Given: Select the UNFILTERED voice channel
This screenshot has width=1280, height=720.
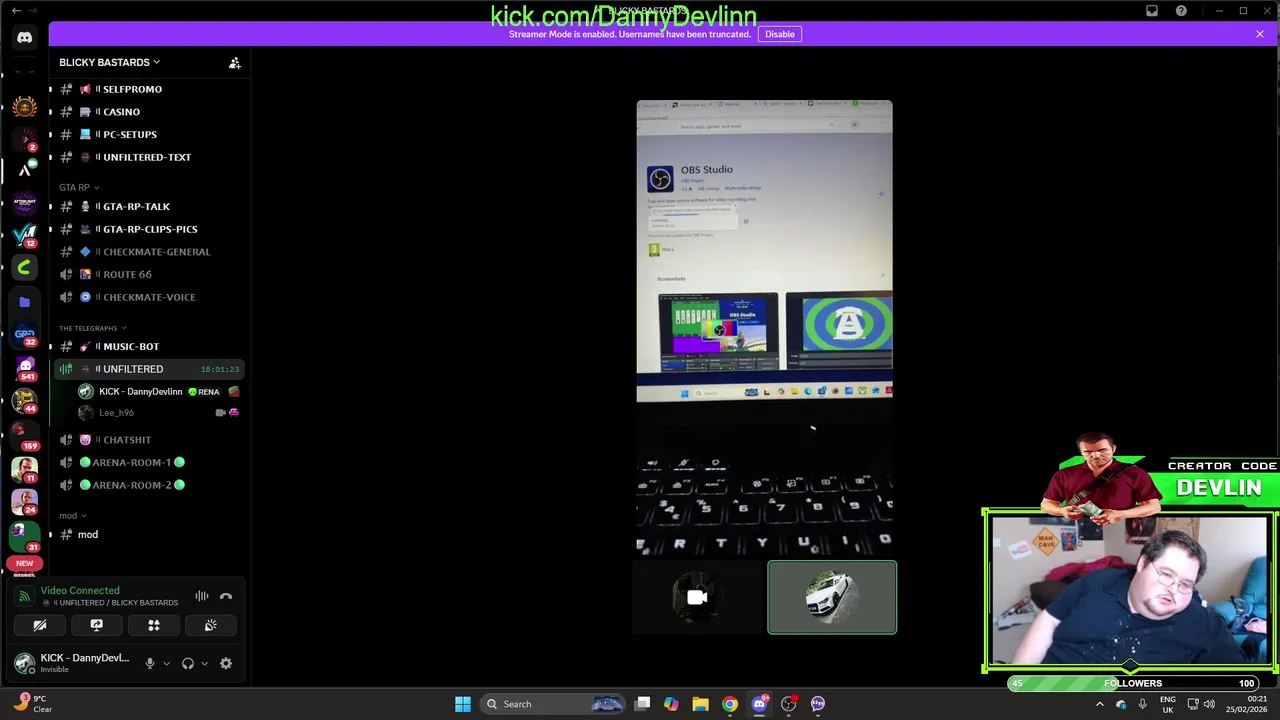Looking at the screenshot, I should (x=148, y=369).
